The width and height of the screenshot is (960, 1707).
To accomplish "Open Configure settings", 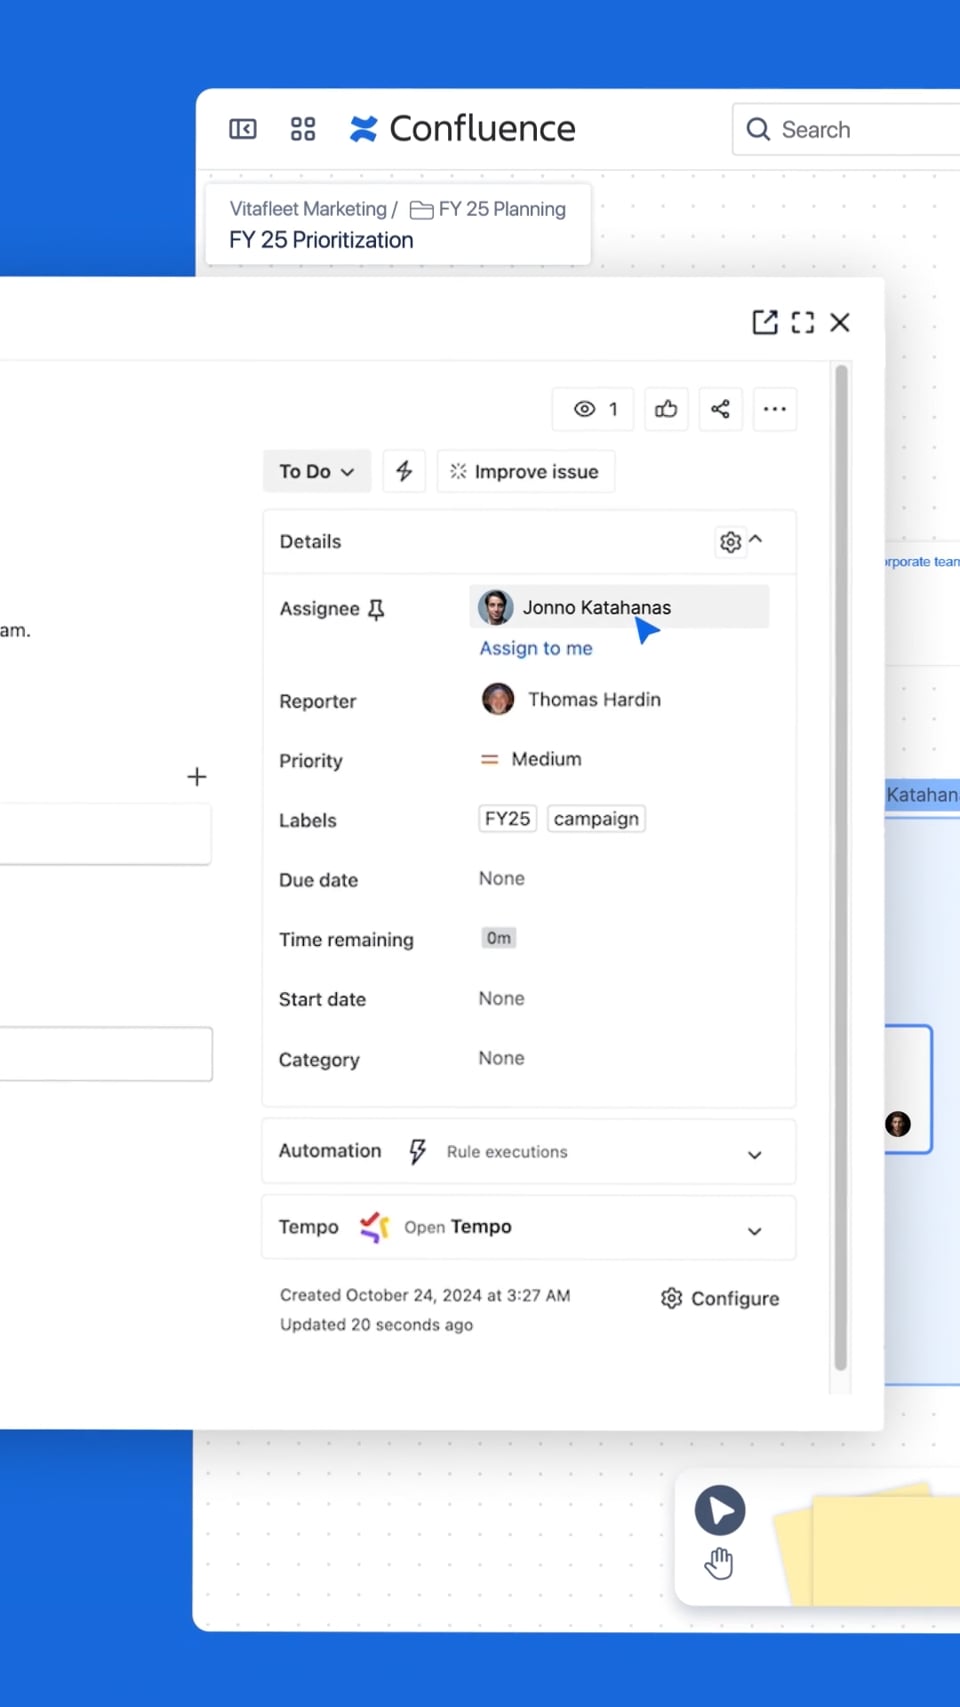I will click(x=720, y=1298).
